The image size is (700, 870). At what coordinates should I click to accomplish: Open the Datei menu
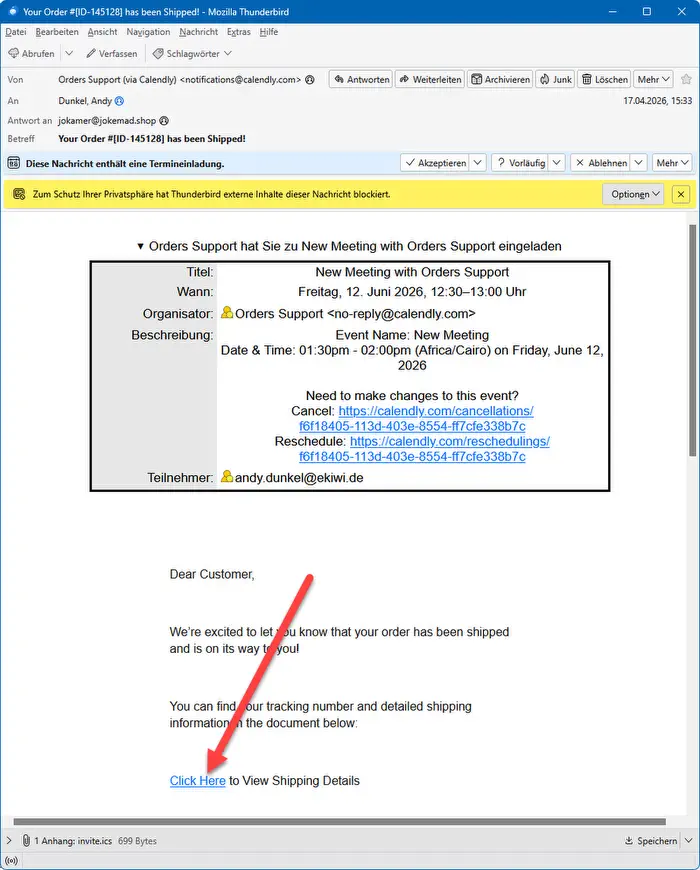tap(16, 32)
